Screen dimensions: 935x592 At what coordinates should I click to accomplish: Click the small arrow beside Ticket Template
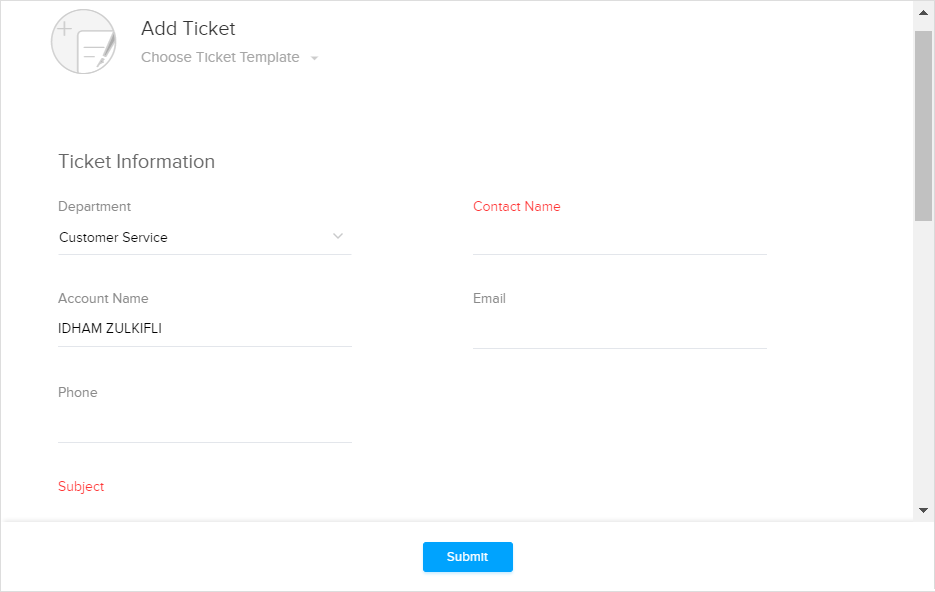point(314,58)
